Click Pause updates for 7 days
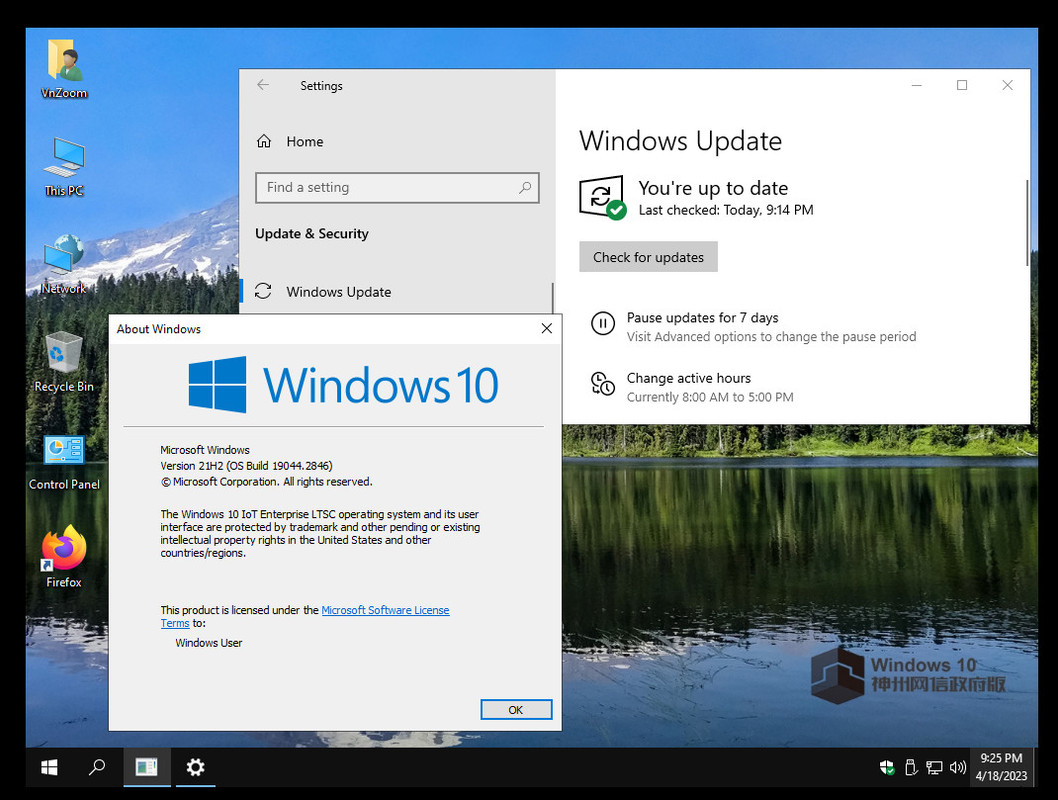 [702, 318]
